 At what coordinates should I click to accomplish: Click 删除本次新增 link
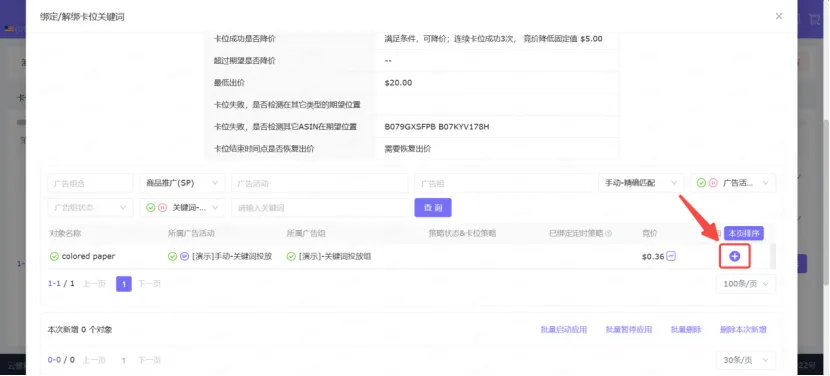click(x=743, y=329)
